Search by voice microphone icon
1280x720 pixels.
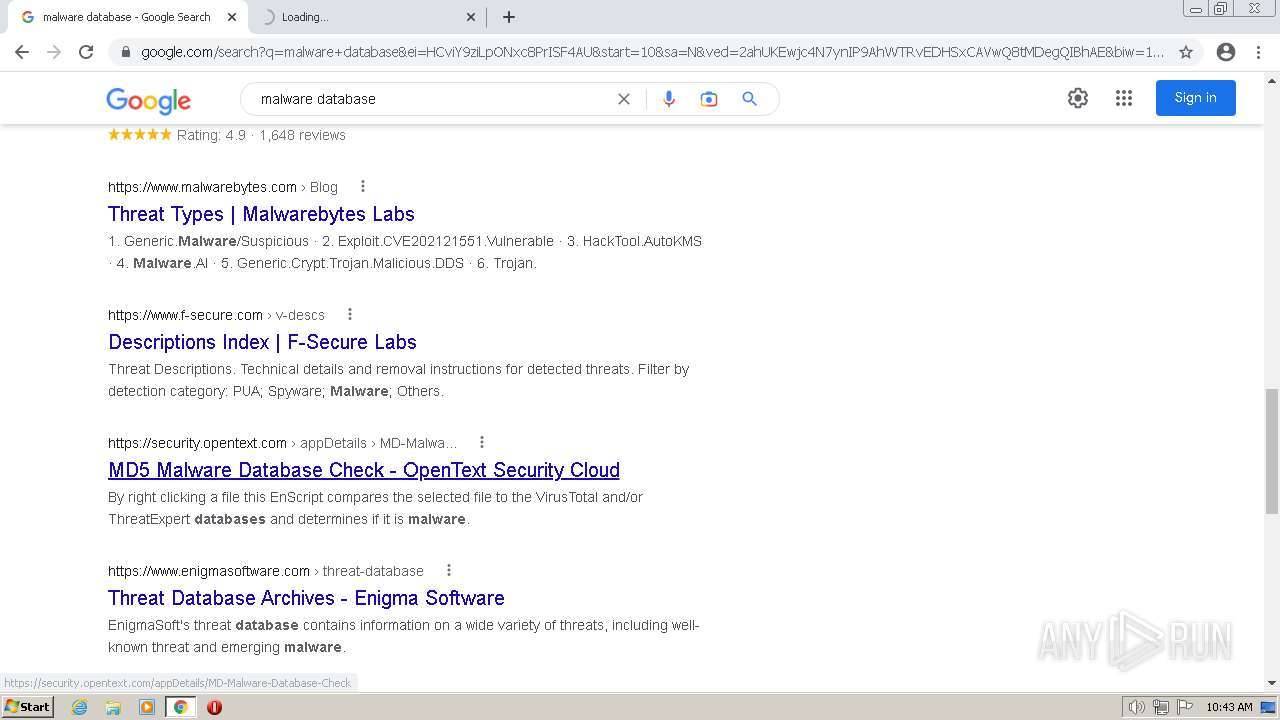pyautogui.click(x=669, y=99)
